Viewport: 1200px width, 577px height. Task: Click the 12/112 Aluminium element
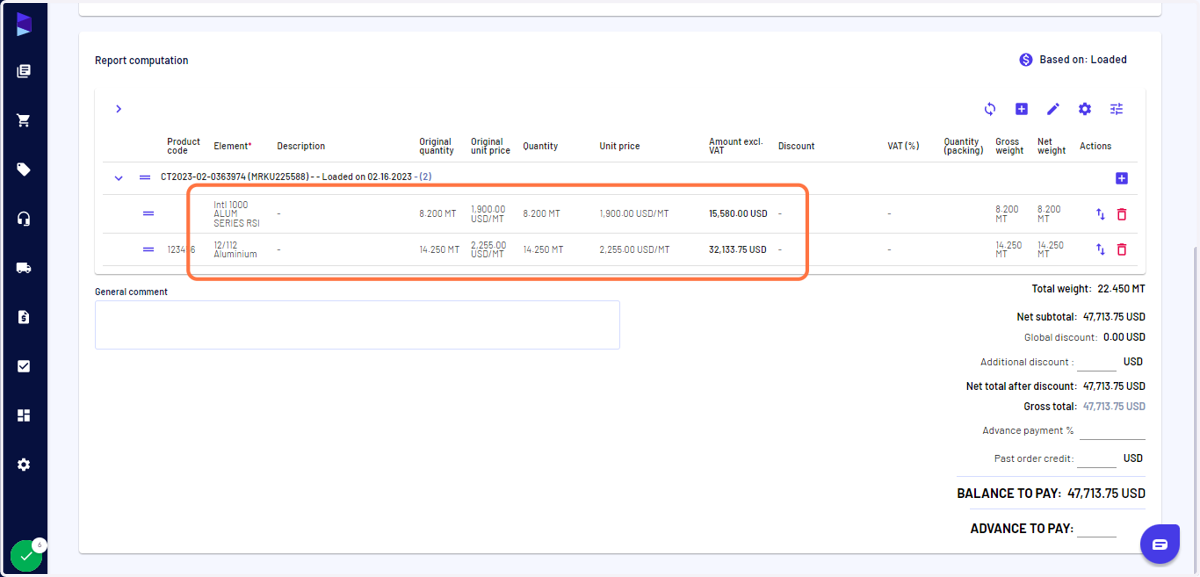coord(236,249)
